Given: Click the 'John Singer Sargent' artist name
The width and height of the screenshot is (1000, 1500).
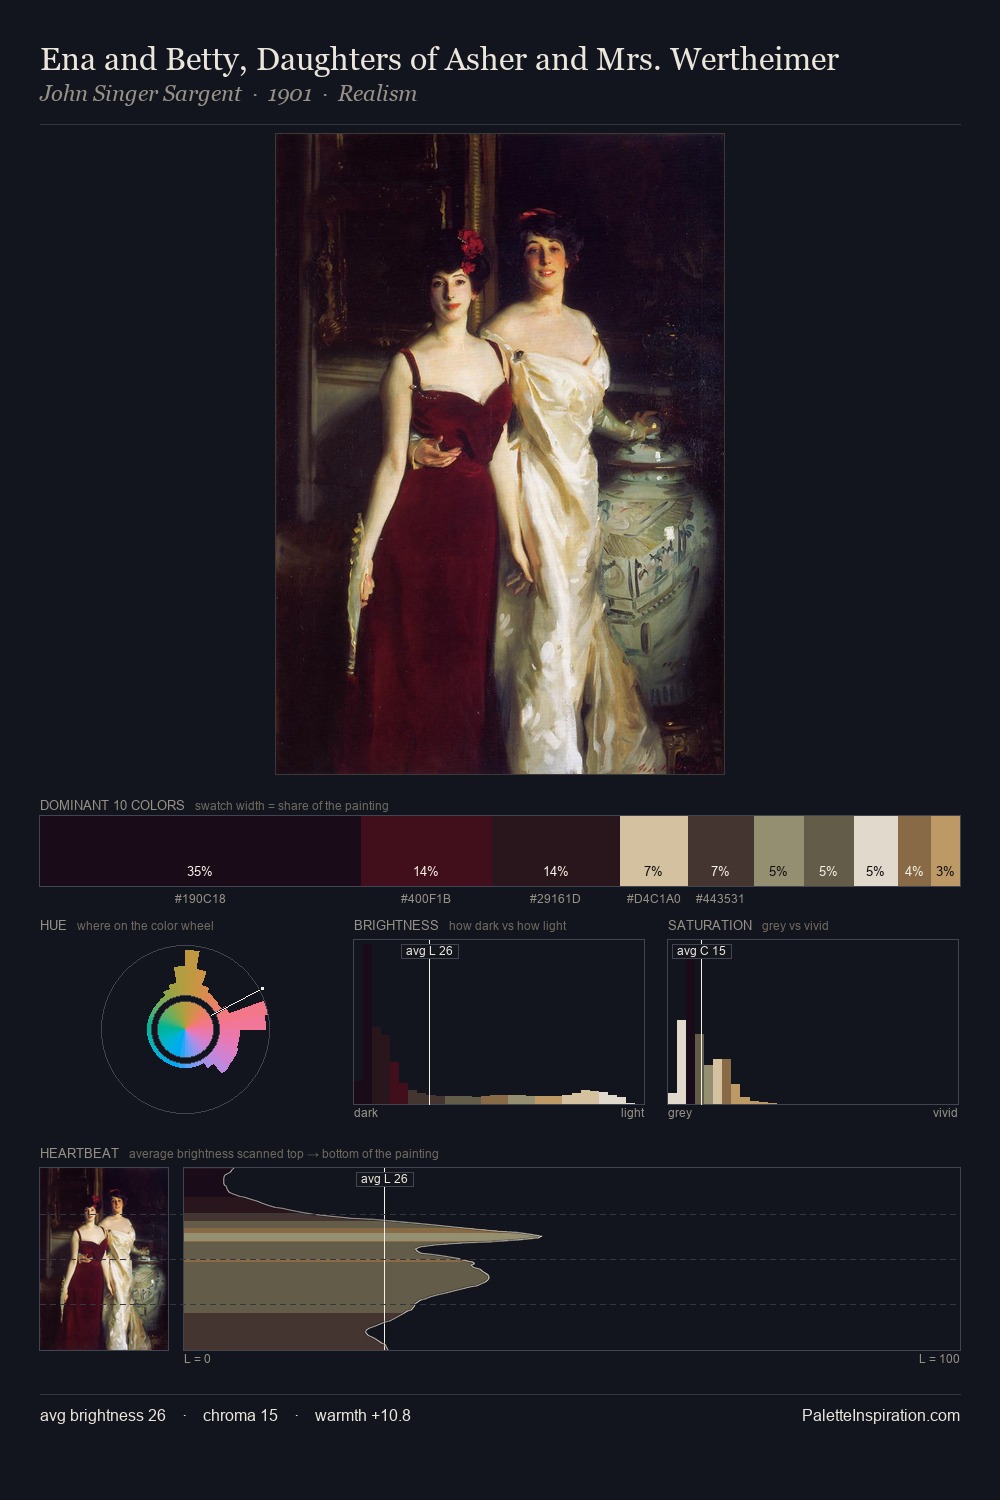Looking at the screenshot, I should pos(140,94).
